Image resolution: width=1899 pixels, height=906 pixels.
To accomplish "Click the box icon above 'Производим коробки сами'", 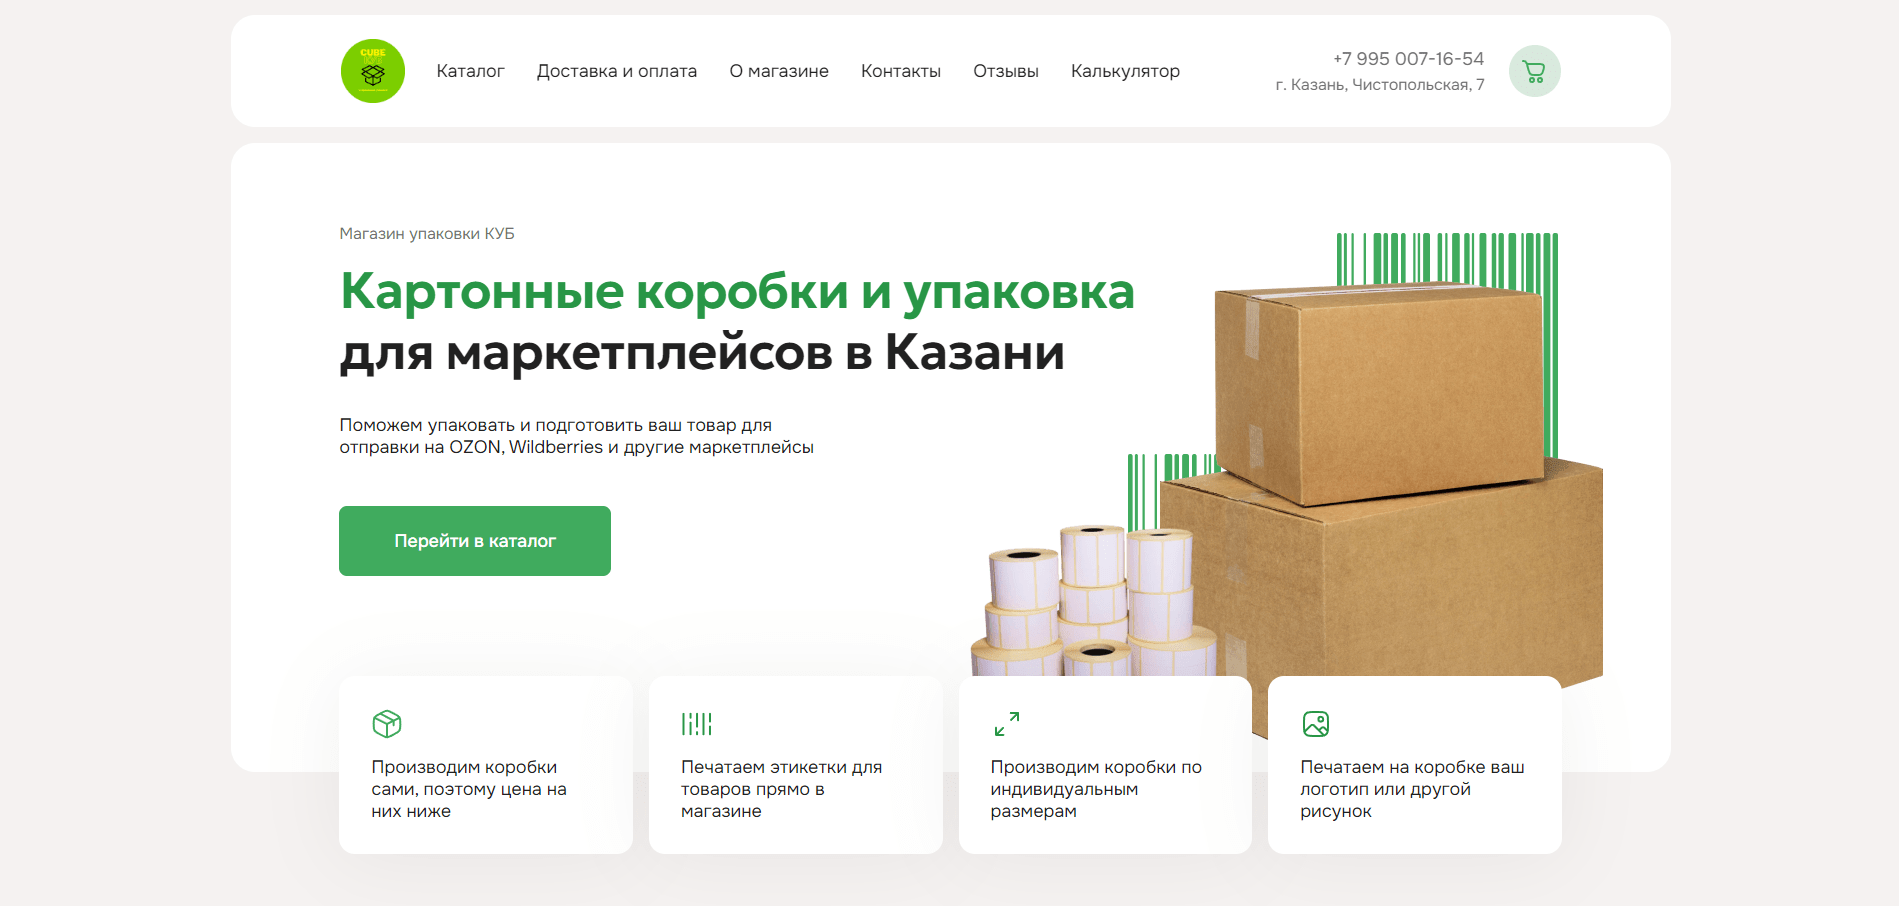I will pyautogui.click(x=387, y=723).
